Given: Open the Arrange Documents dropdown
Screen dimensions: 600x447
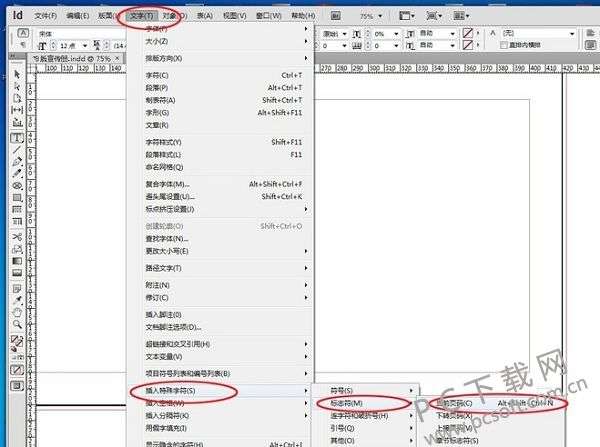Looking at the screenshot, I should 461,16.
